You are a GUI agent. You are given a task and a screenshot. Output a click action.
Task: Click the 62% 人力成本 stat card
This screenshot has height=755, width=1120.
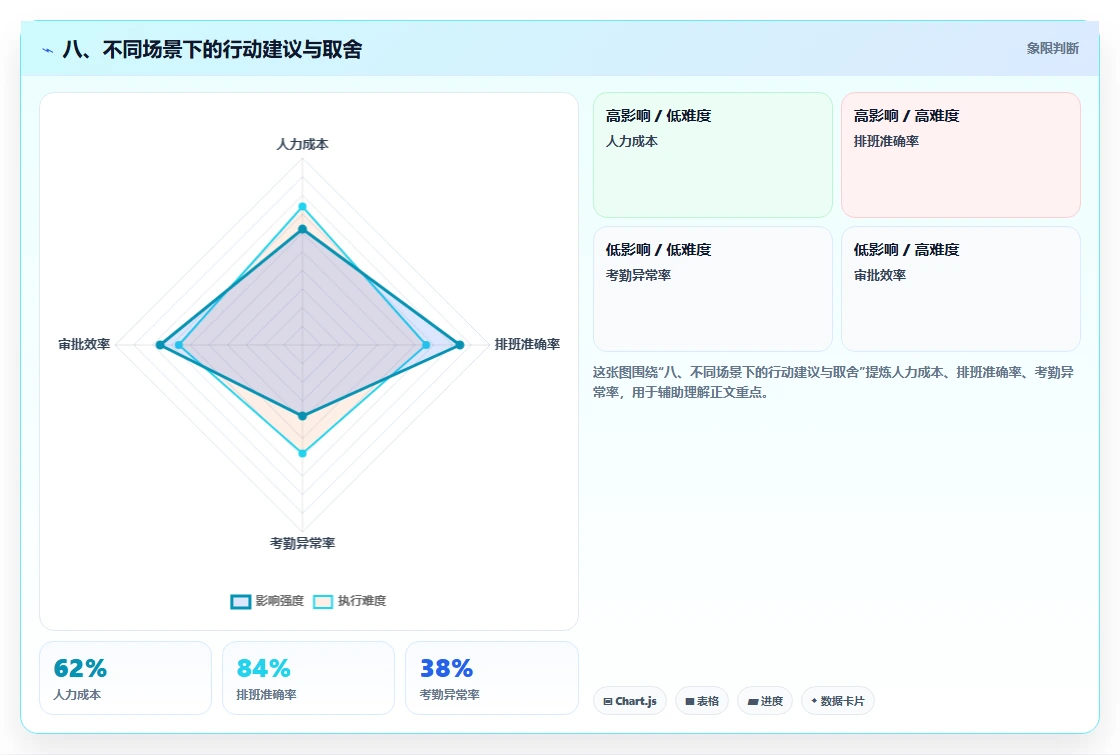pyautogui.click(x=126, y=678)
